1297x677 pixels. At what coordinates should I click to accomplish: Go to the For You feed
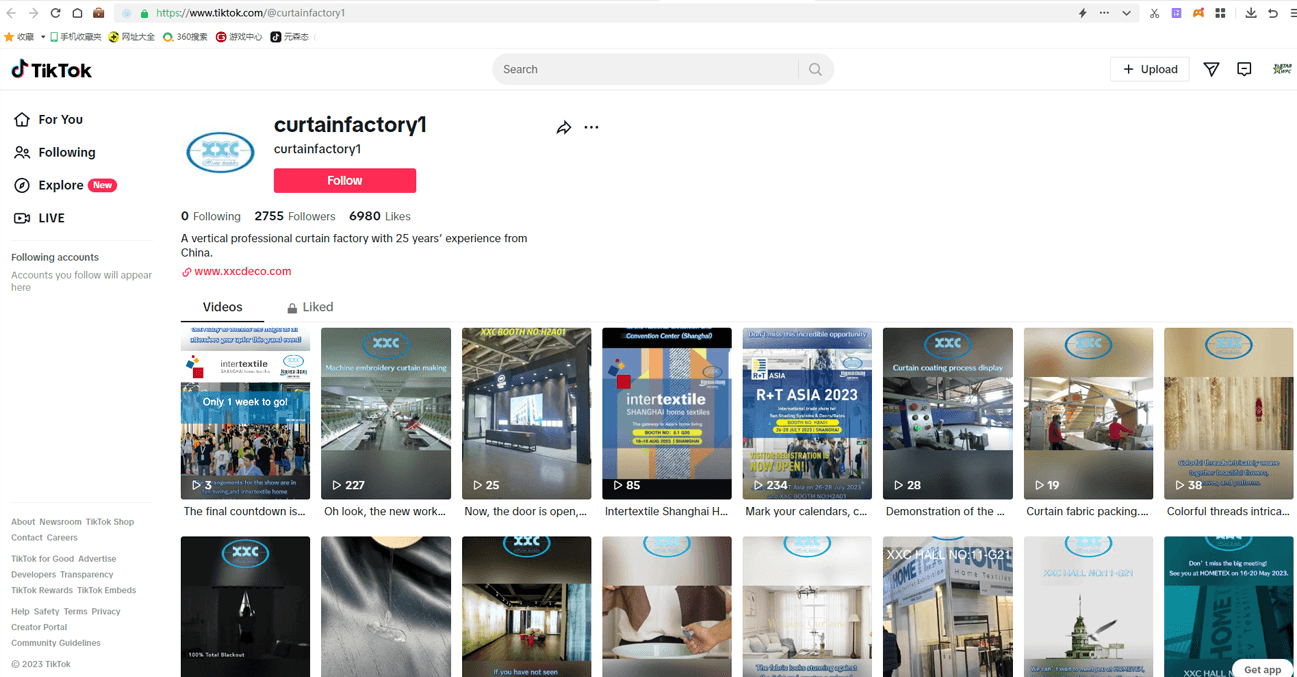(x=60, y=119)
